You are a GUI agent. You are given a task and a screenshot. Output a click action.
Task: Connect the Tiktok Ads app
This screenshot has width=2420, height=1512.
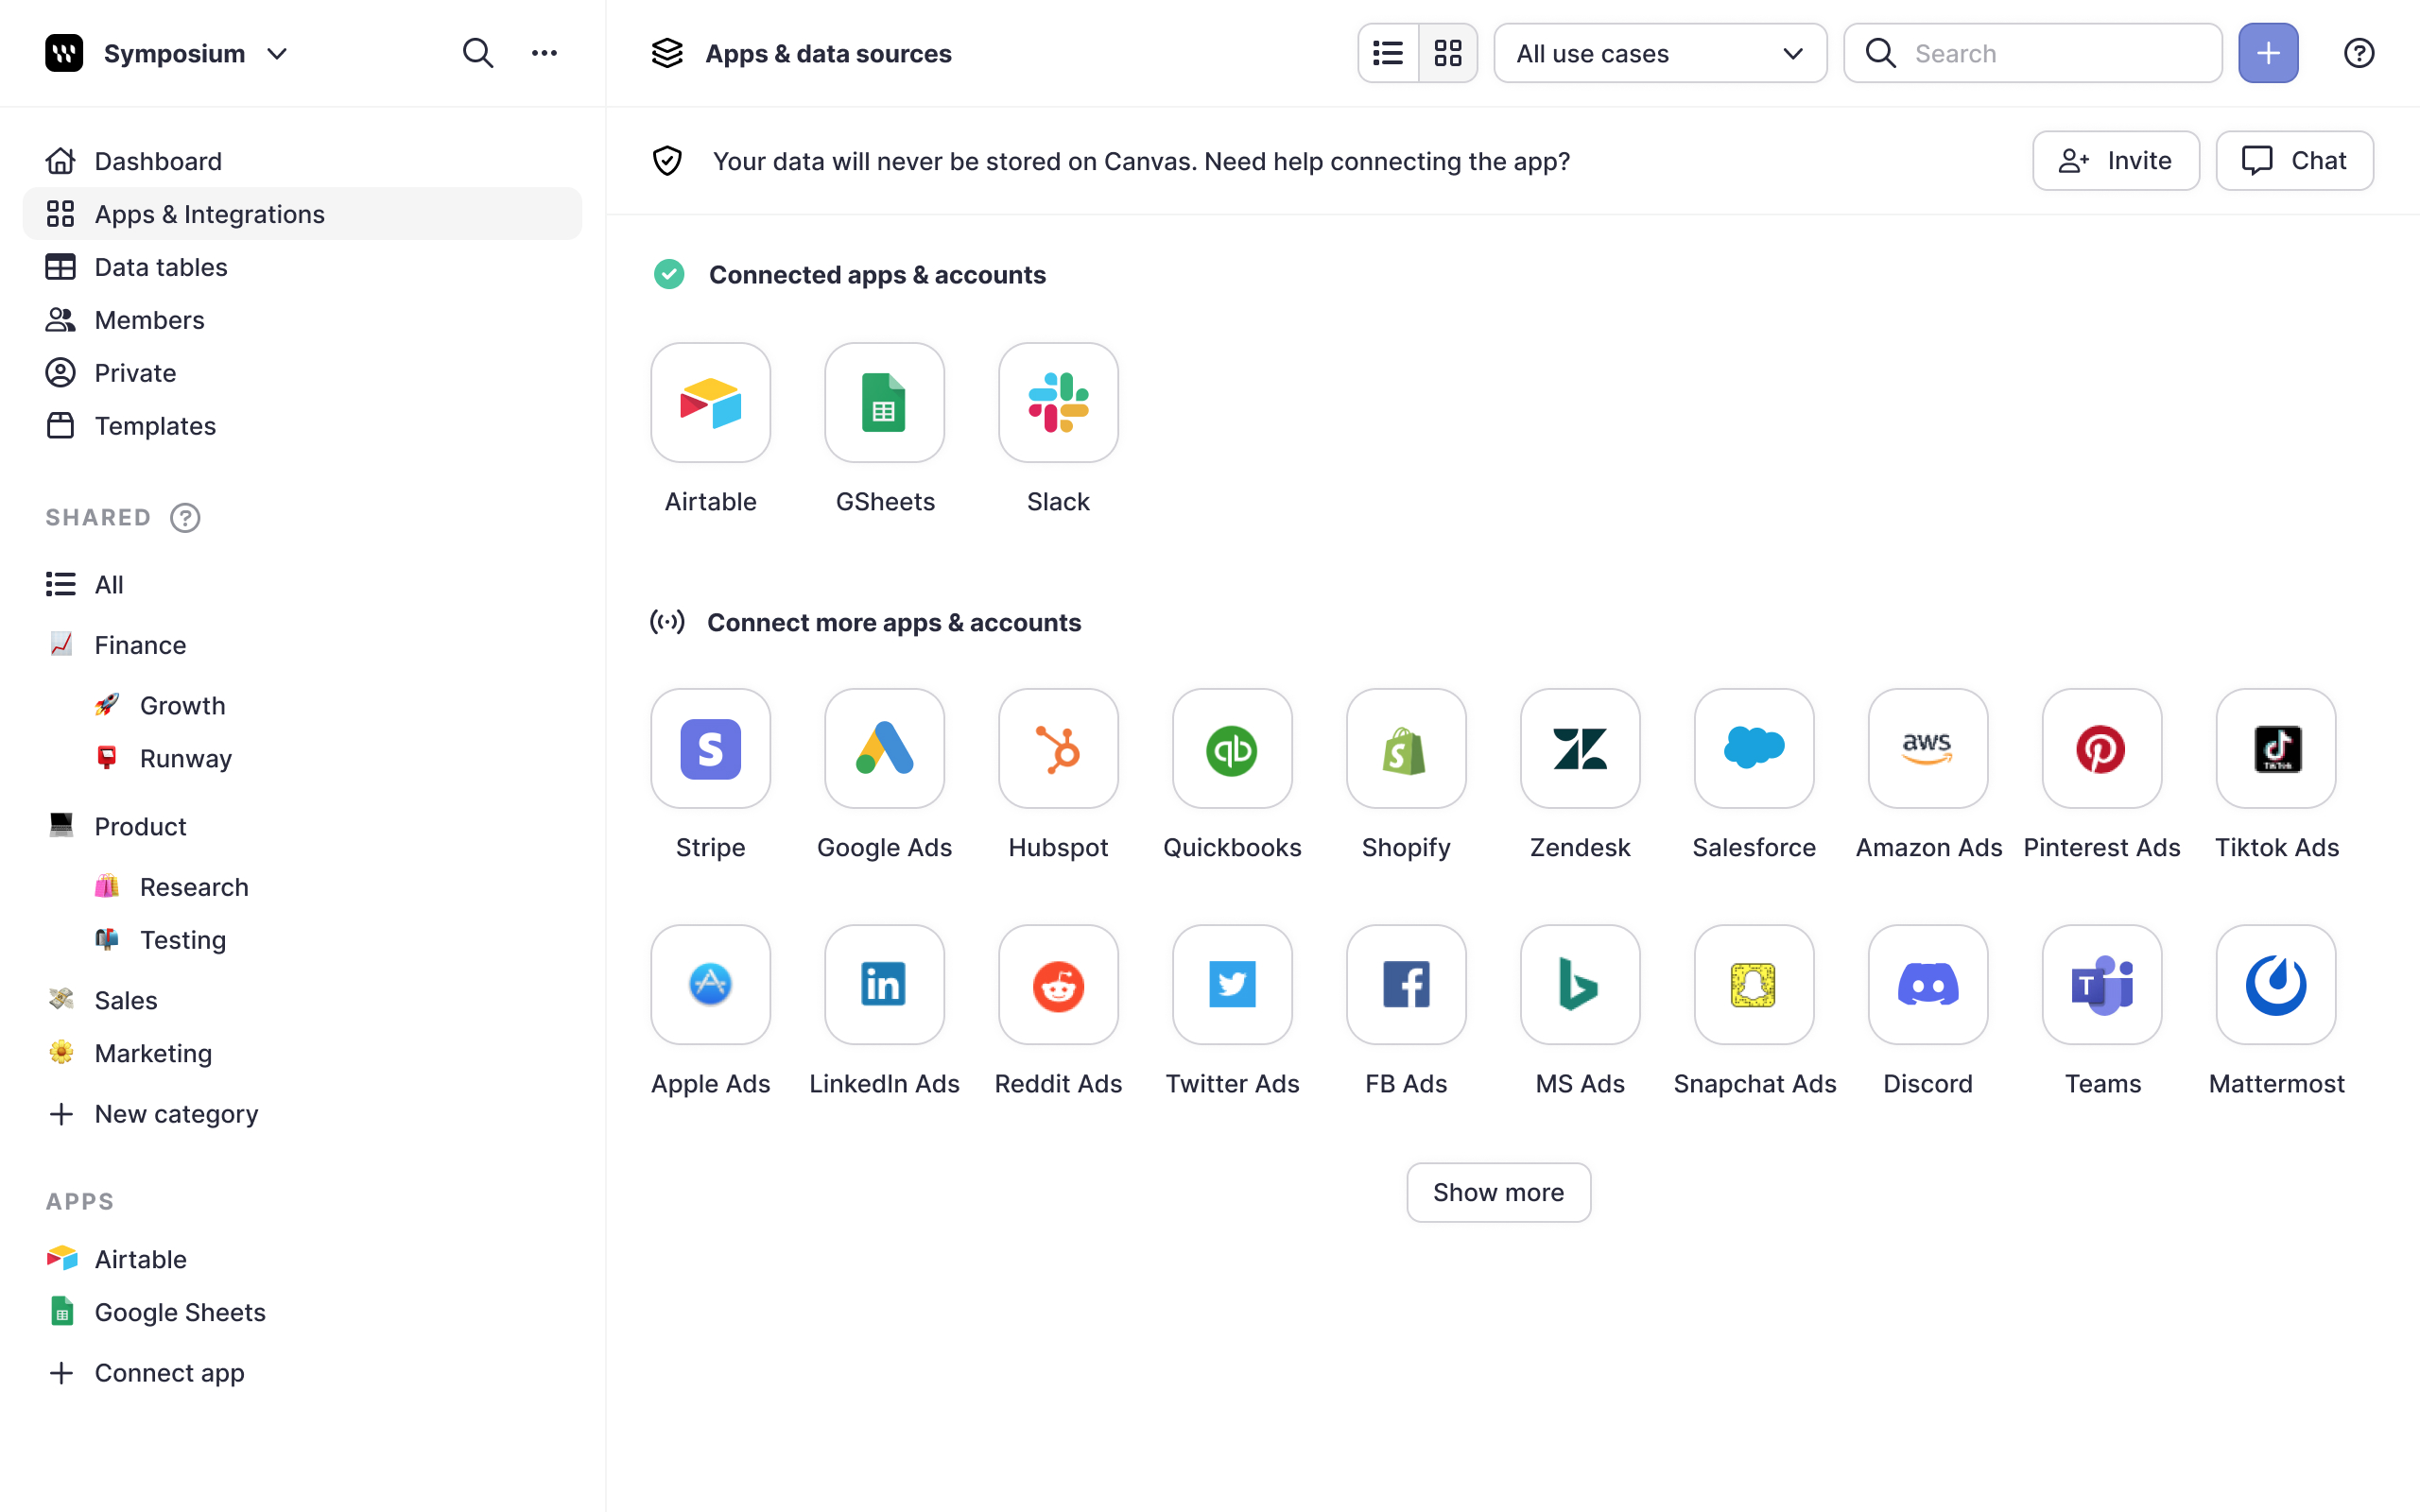2276,748
